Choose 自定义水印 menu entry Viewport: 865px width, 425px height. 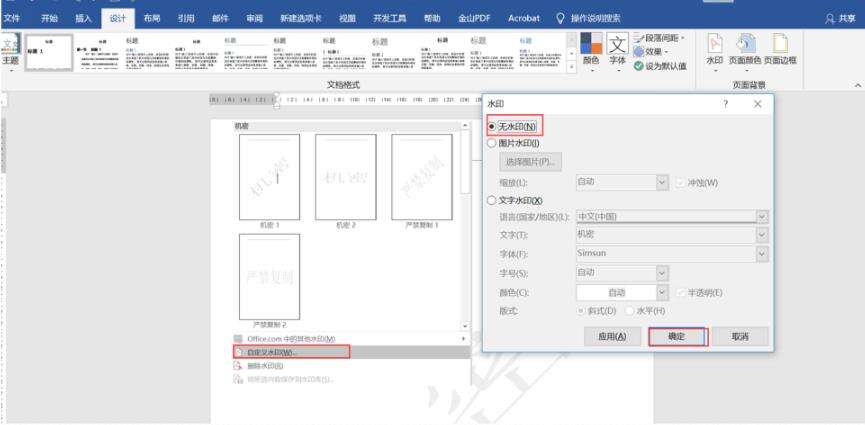click(351, 352)
